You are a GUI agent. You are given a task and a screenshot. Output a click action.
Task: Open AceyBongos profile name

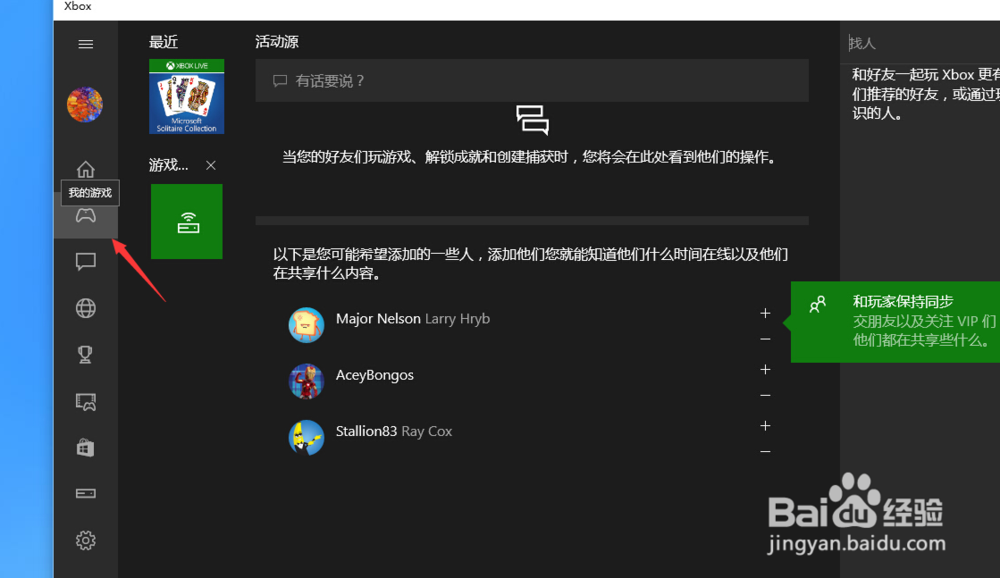[x=374, y=375]
